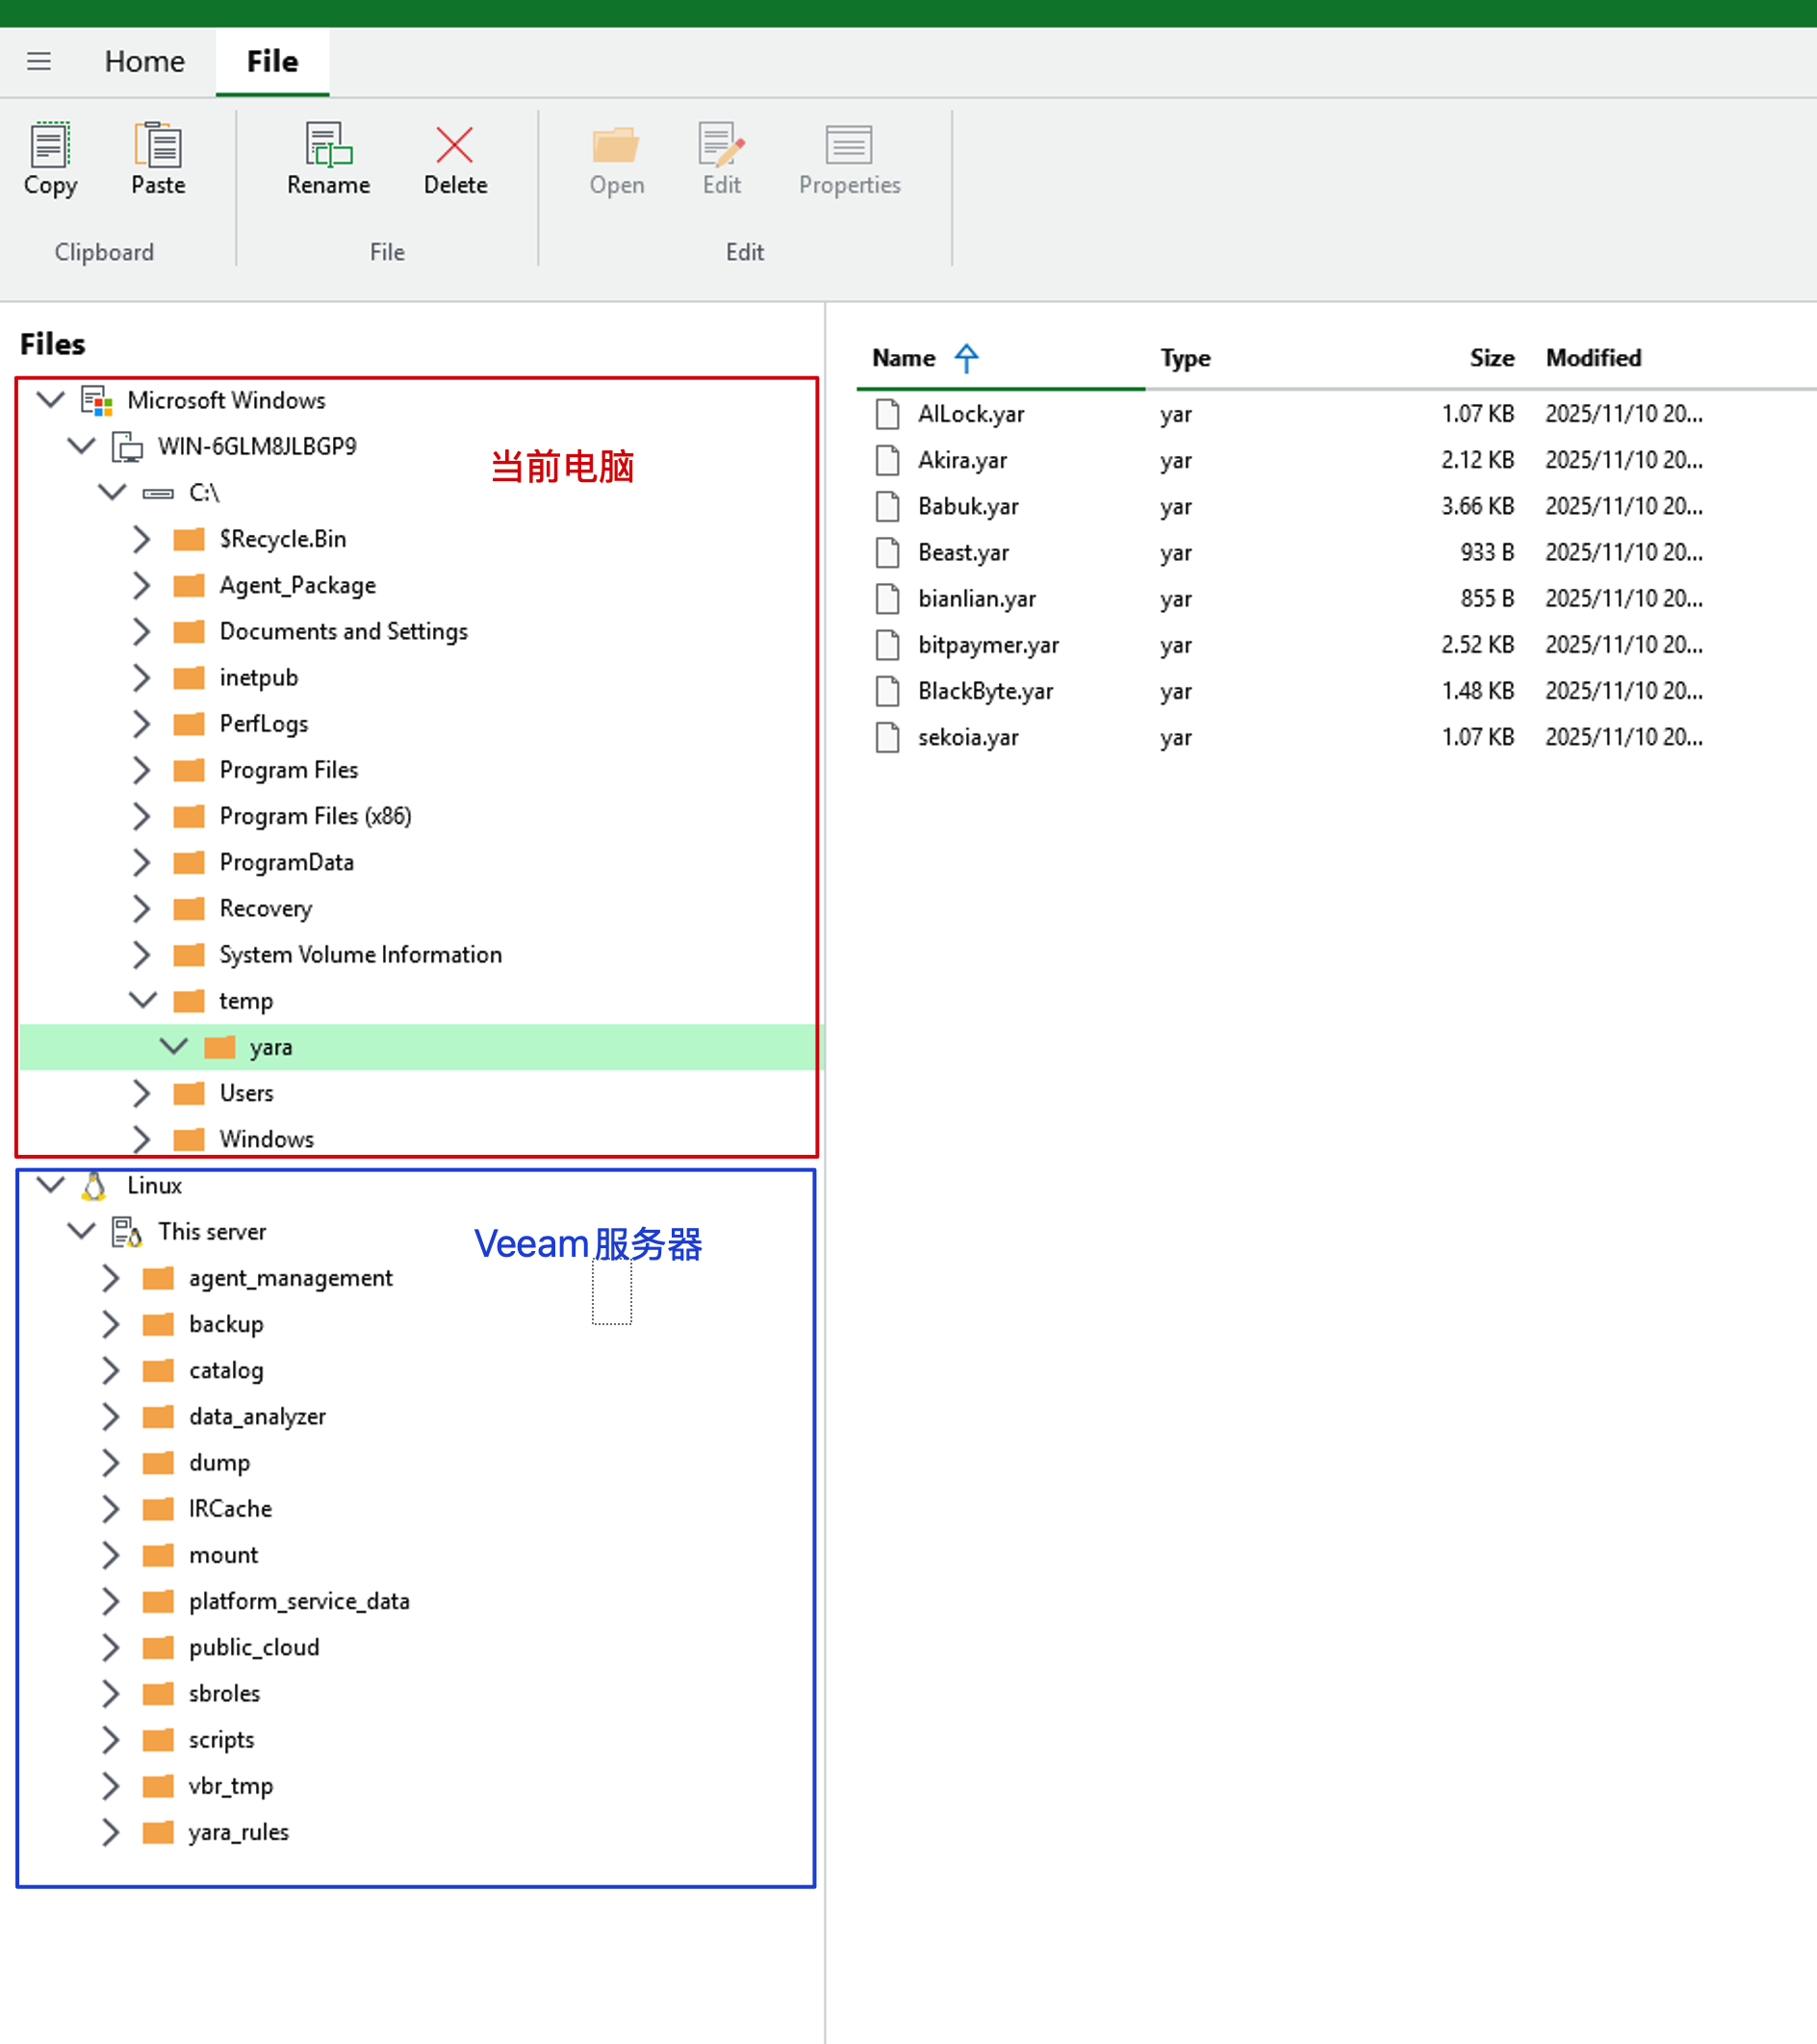
Task: Collapse the Linux tree node
Action: [51, 1185]
